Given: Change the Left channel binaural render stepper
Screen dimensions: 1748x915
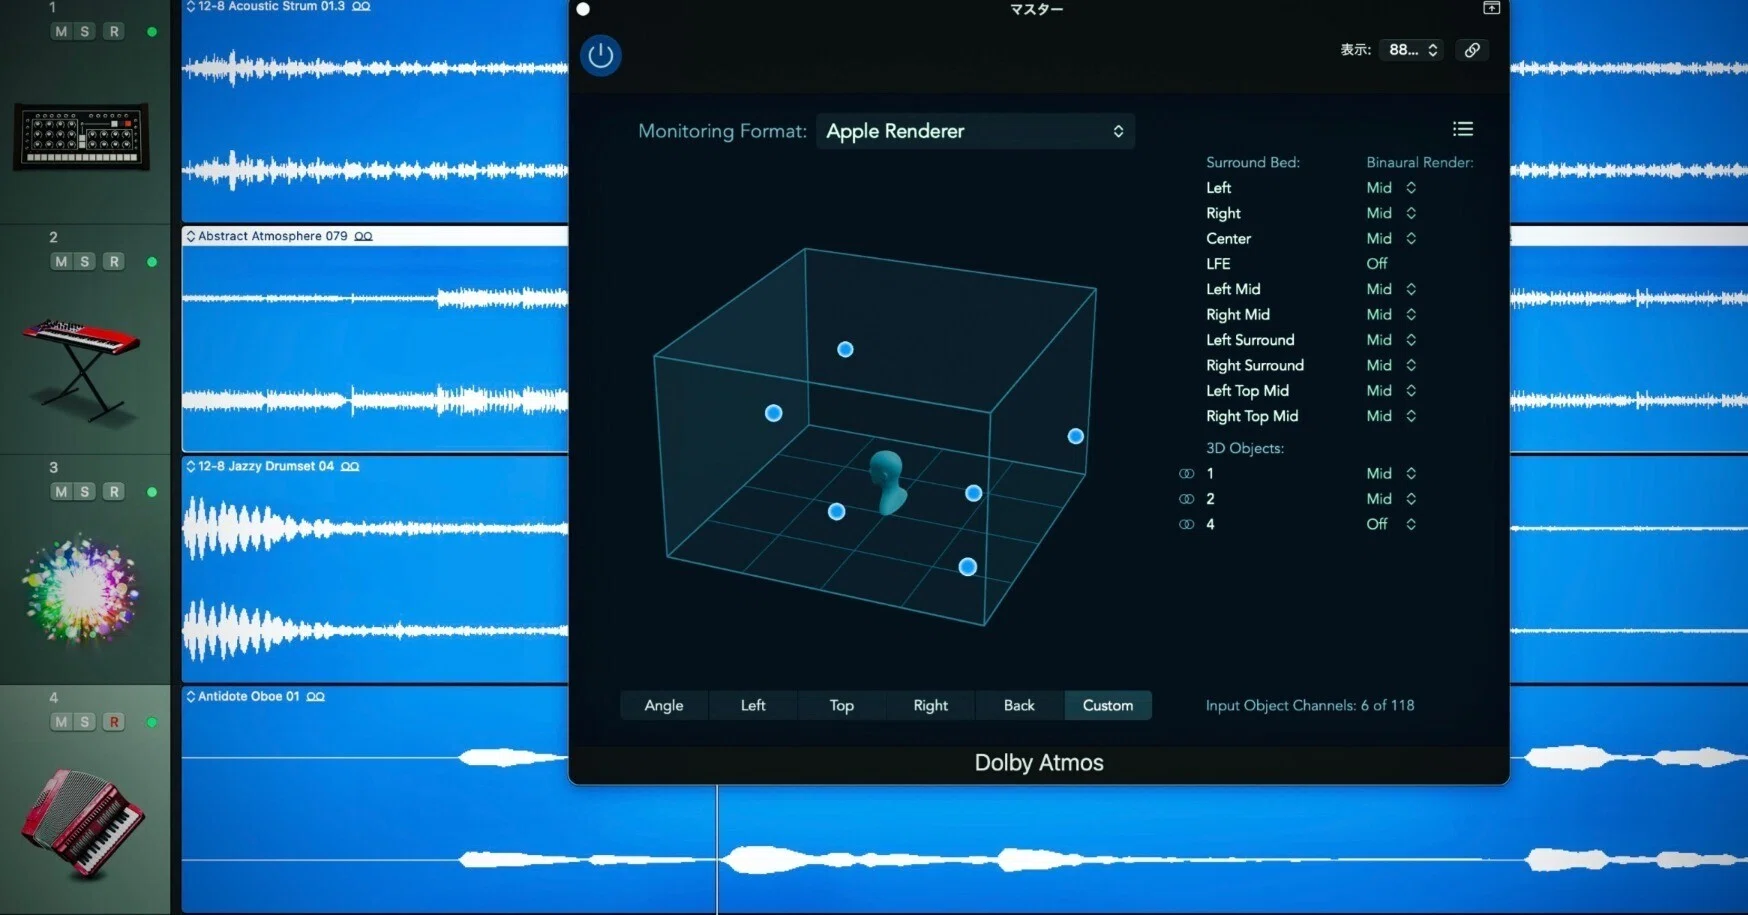Looking at the screenshot, I should coord(1411,188).
